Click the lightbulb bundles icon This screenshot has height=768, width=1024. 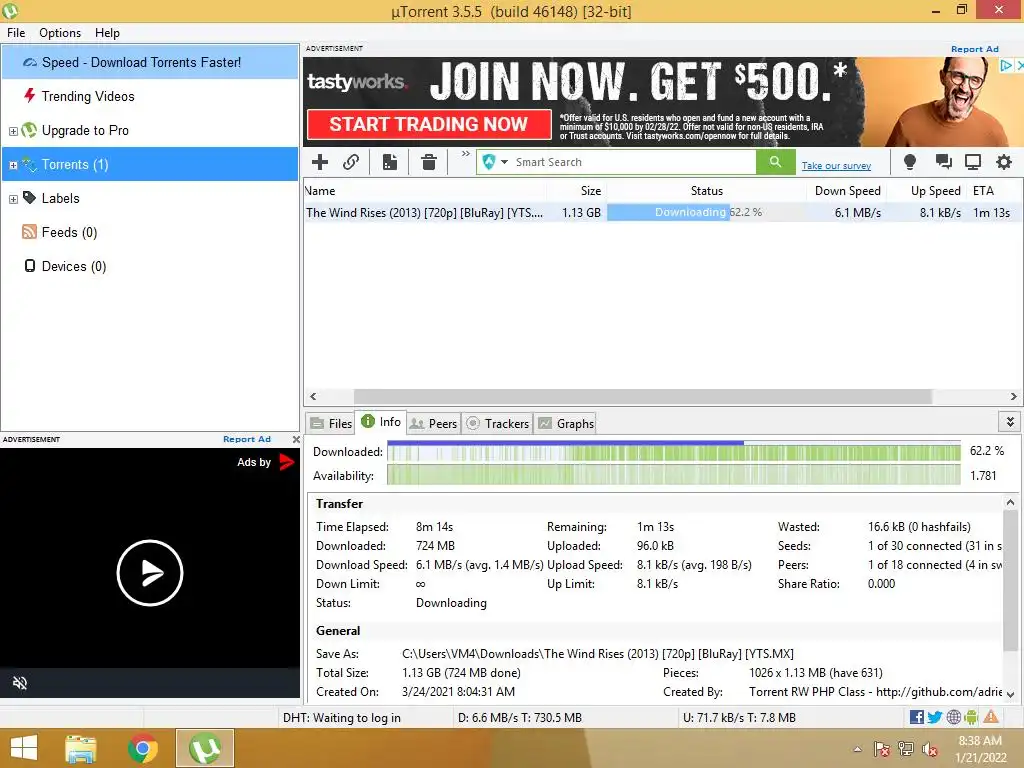tap(909, 162)
